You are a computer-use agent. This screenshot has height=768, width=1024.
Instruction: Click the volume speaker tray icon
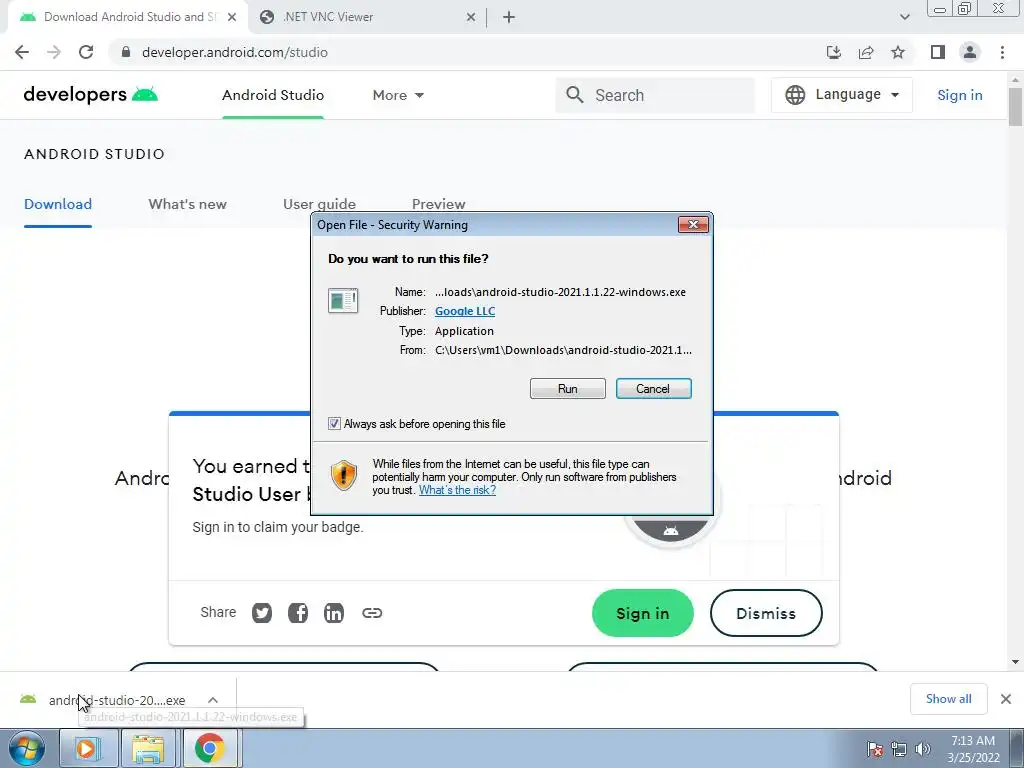point(923,749)
